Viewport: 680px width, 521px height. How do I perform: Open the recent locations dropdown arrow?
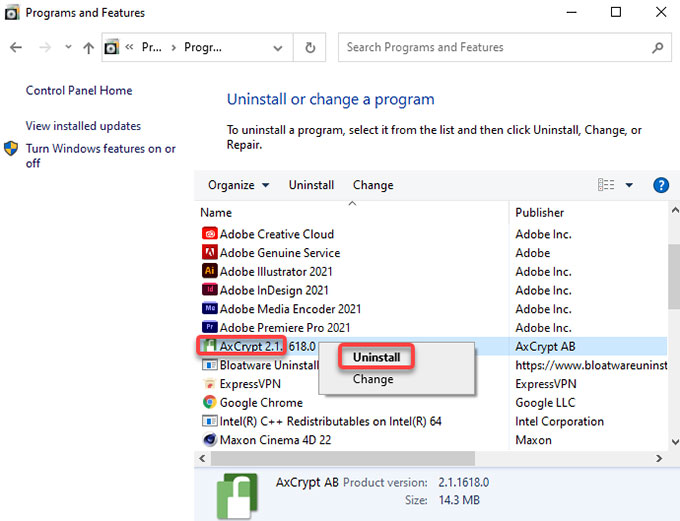[68, 46]
